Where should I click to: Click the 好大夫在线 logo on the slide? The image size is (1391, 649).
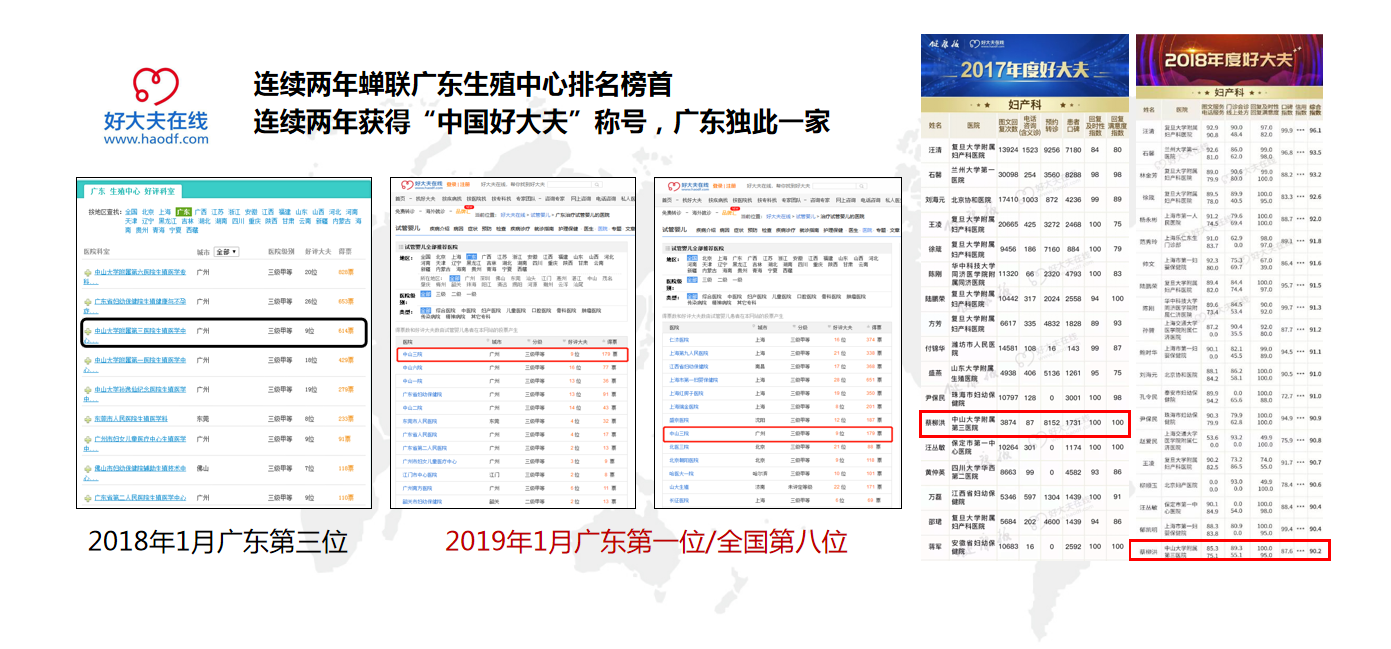[x=157, y=105]
